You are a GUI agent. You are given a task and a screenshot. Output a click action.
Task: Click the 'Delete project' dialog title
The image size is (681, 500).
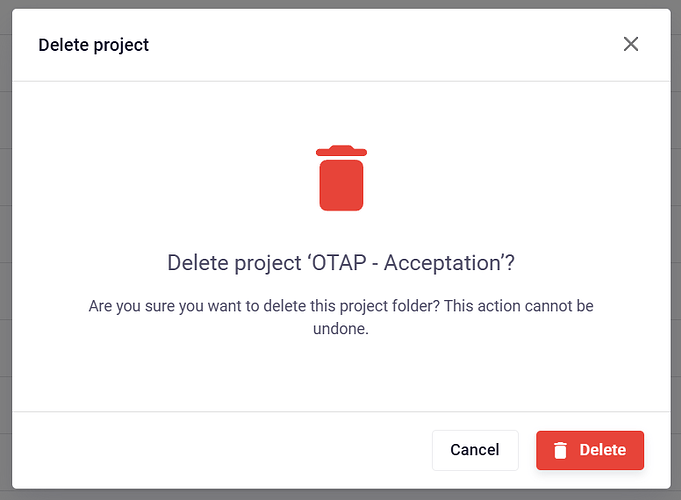(93, 45)
